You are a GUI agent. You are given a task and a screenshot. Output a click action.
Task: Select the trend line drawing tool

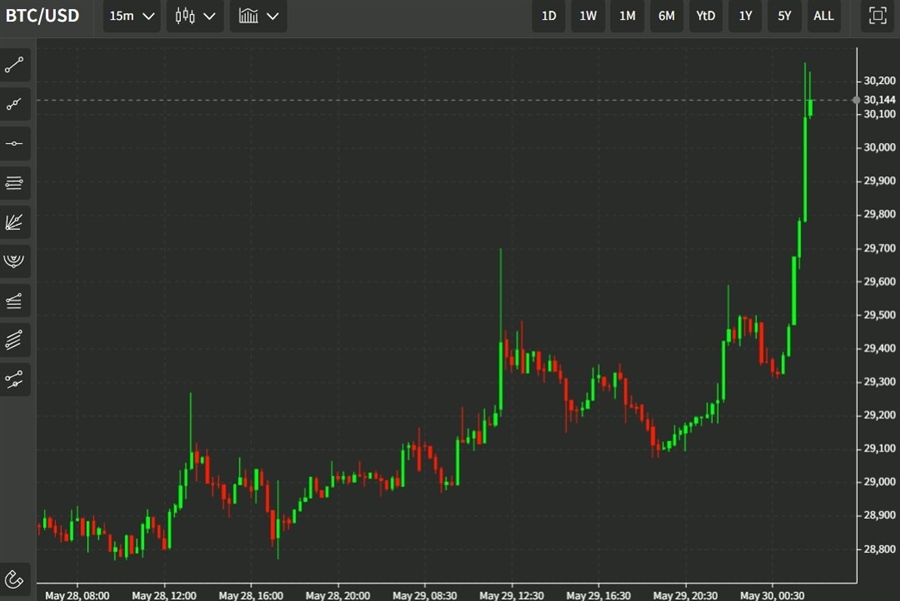(x=15, y=65)
